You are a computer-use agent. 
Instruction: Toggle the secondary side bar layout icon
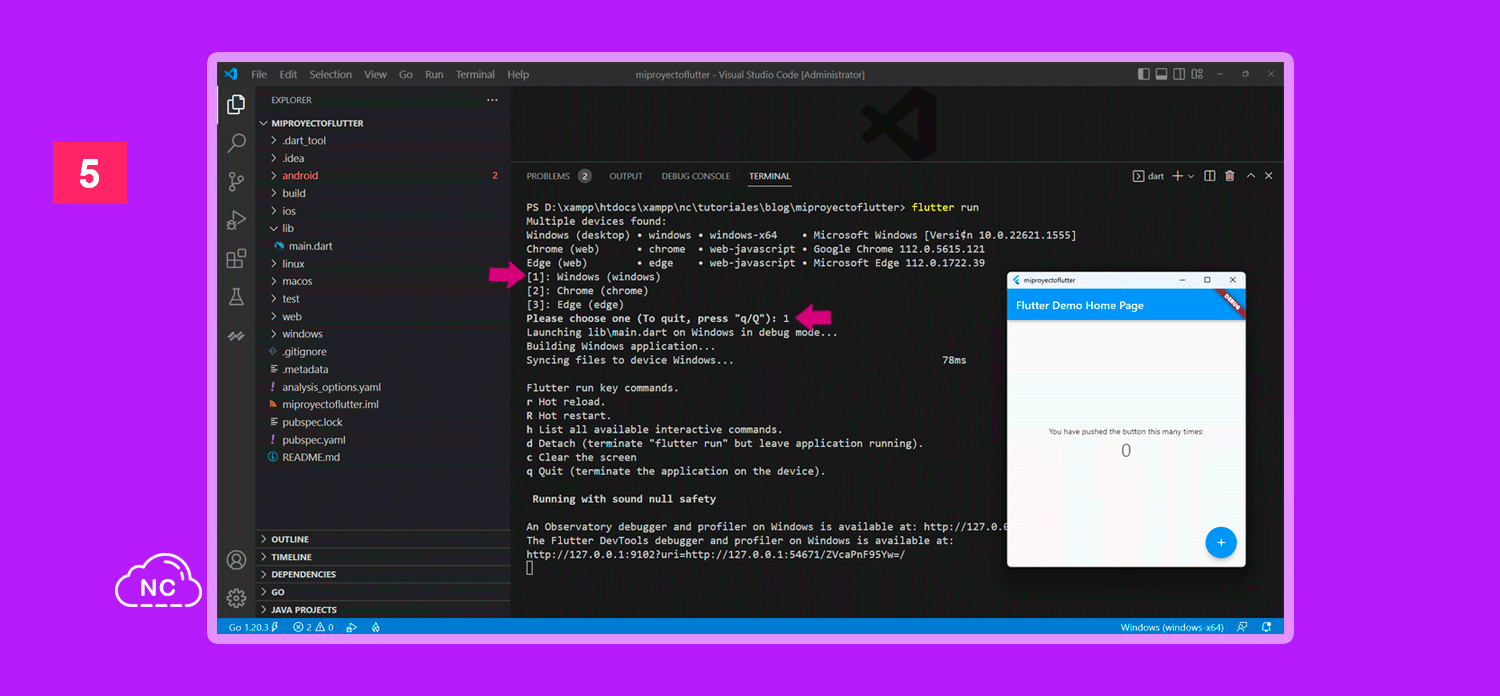click(1177, 74)
